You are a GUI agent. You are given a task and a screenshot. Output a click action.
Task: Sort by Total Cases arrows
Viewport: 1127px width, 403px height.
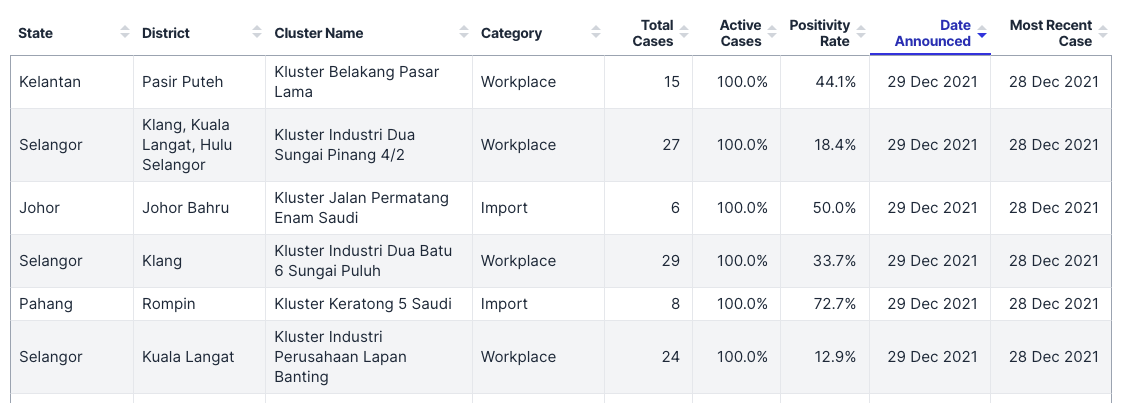[x=684, y=32]
